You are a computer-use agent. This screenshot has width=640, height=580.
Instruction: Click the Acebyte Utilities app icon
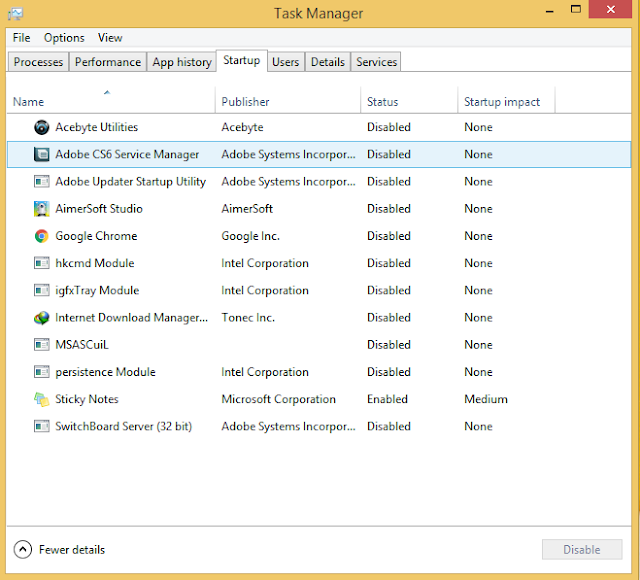click(41, 127)
